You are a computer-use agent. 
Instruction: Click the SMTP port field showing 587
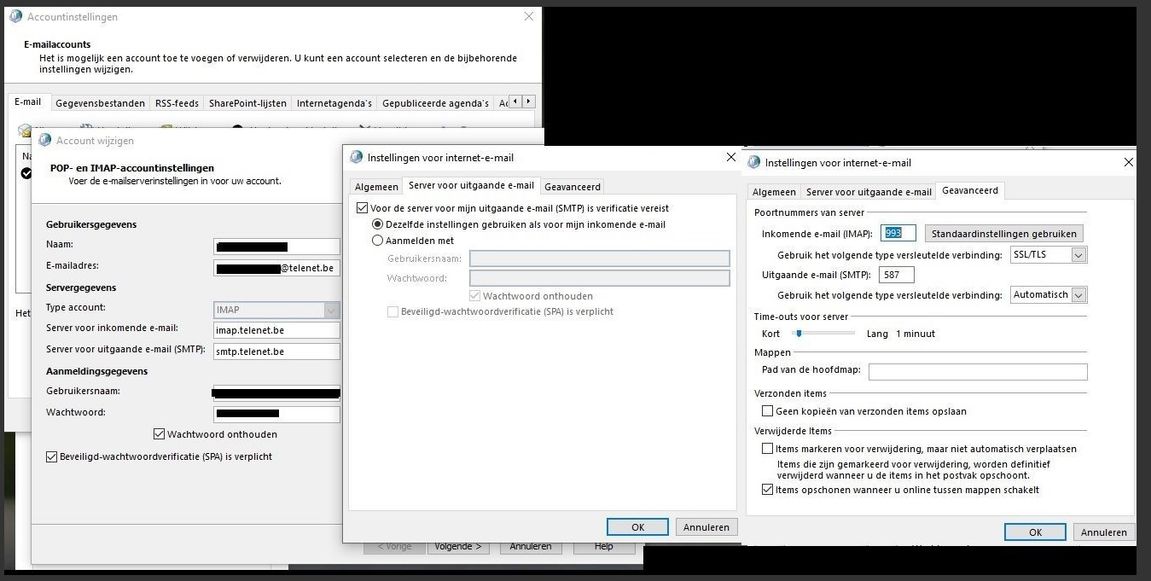pos(896,275)
